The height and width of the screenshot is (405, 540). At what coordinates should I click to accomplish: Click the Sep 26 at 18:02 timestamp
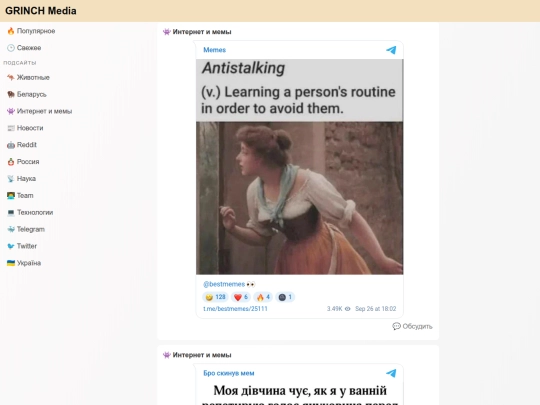point(376,309)
